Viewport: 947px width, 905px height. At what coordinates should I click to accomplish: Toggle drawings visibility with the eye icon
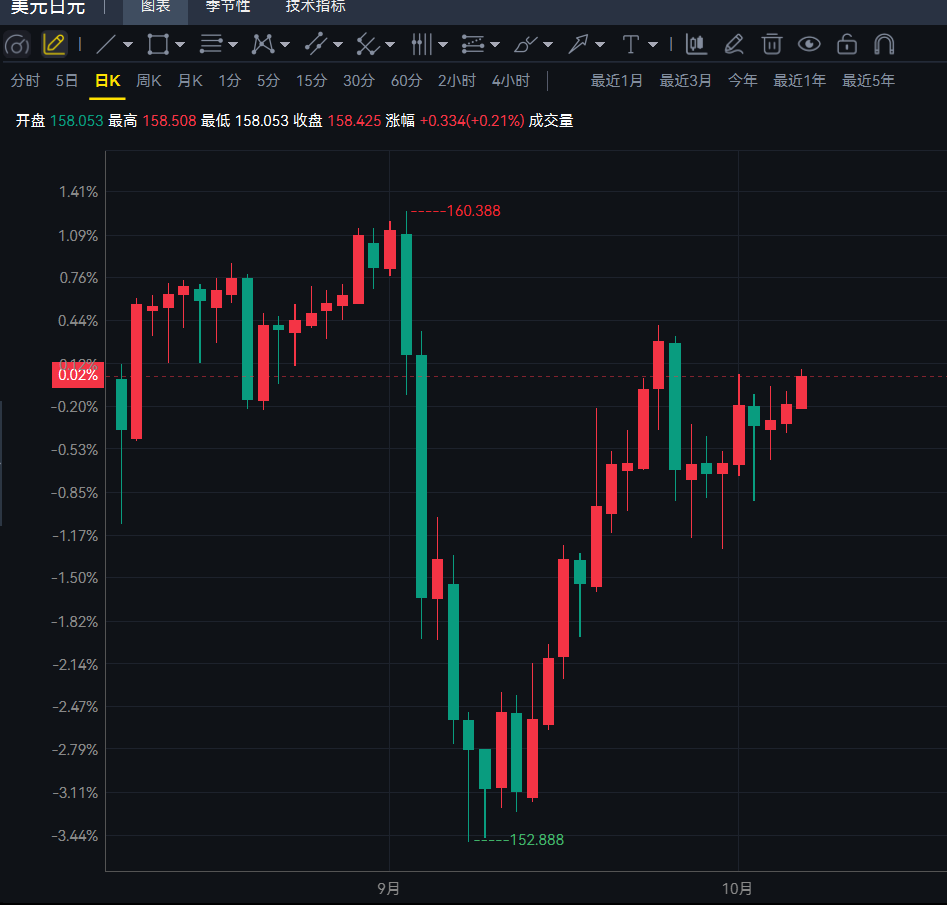pyautogui.click(x=809, y=45)
